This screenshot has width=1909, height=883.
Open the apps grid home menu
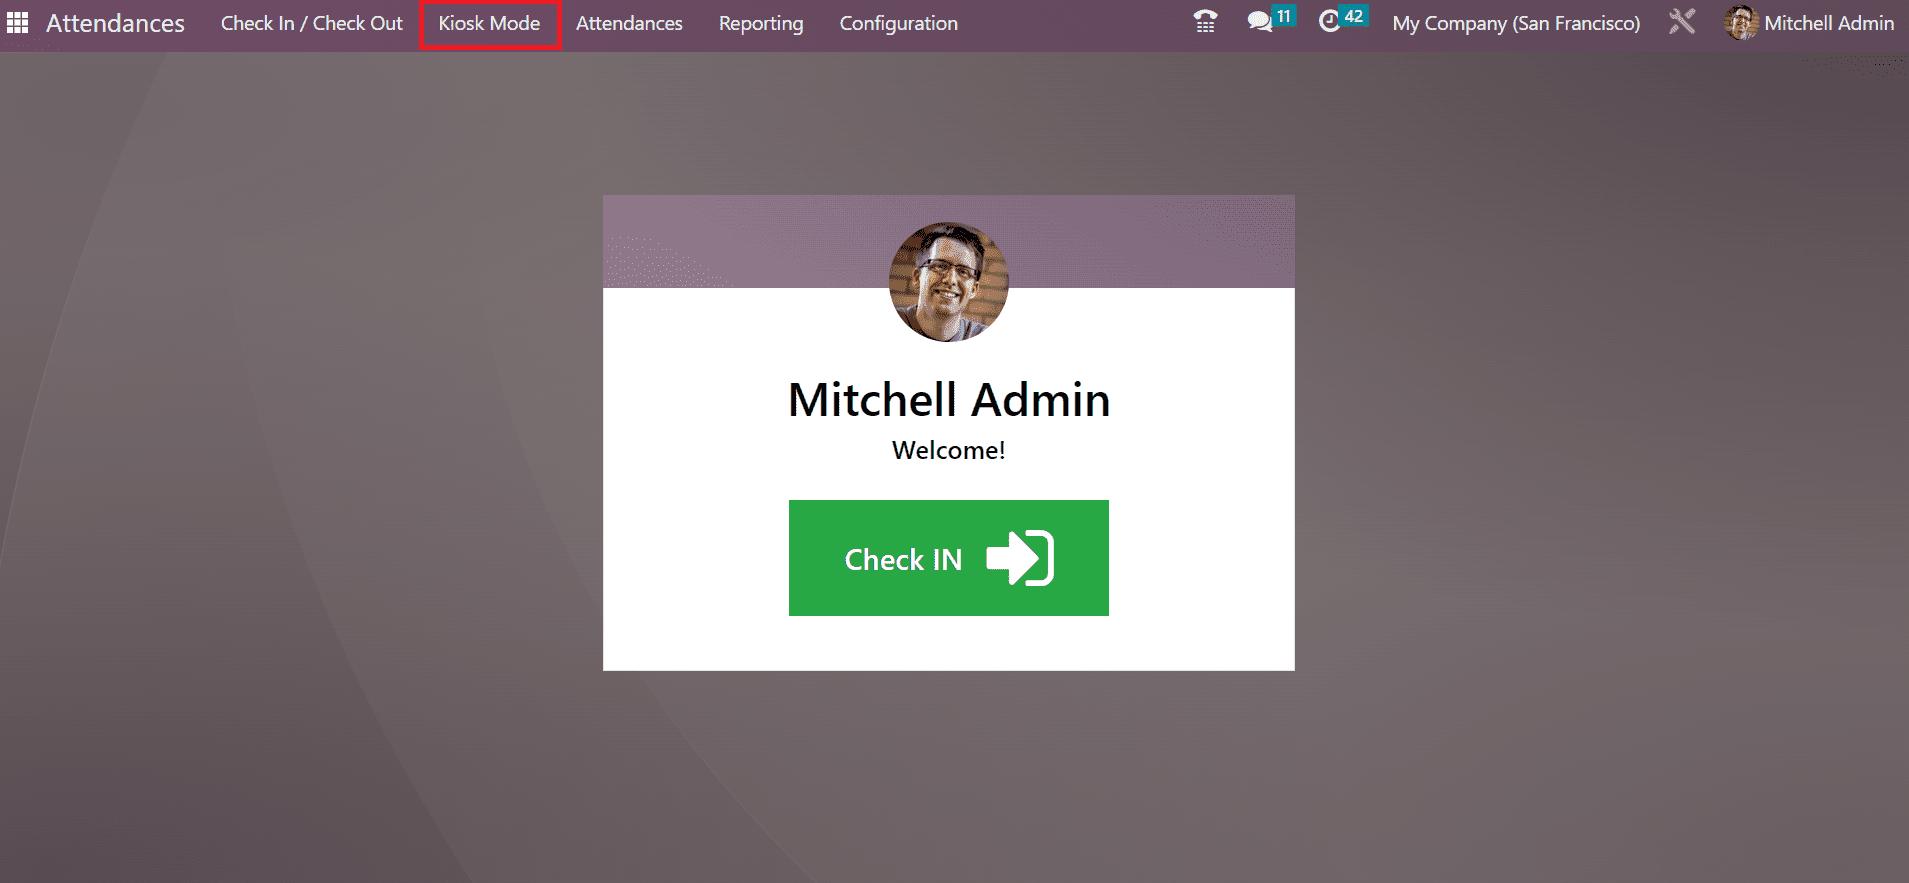point(17,23)
